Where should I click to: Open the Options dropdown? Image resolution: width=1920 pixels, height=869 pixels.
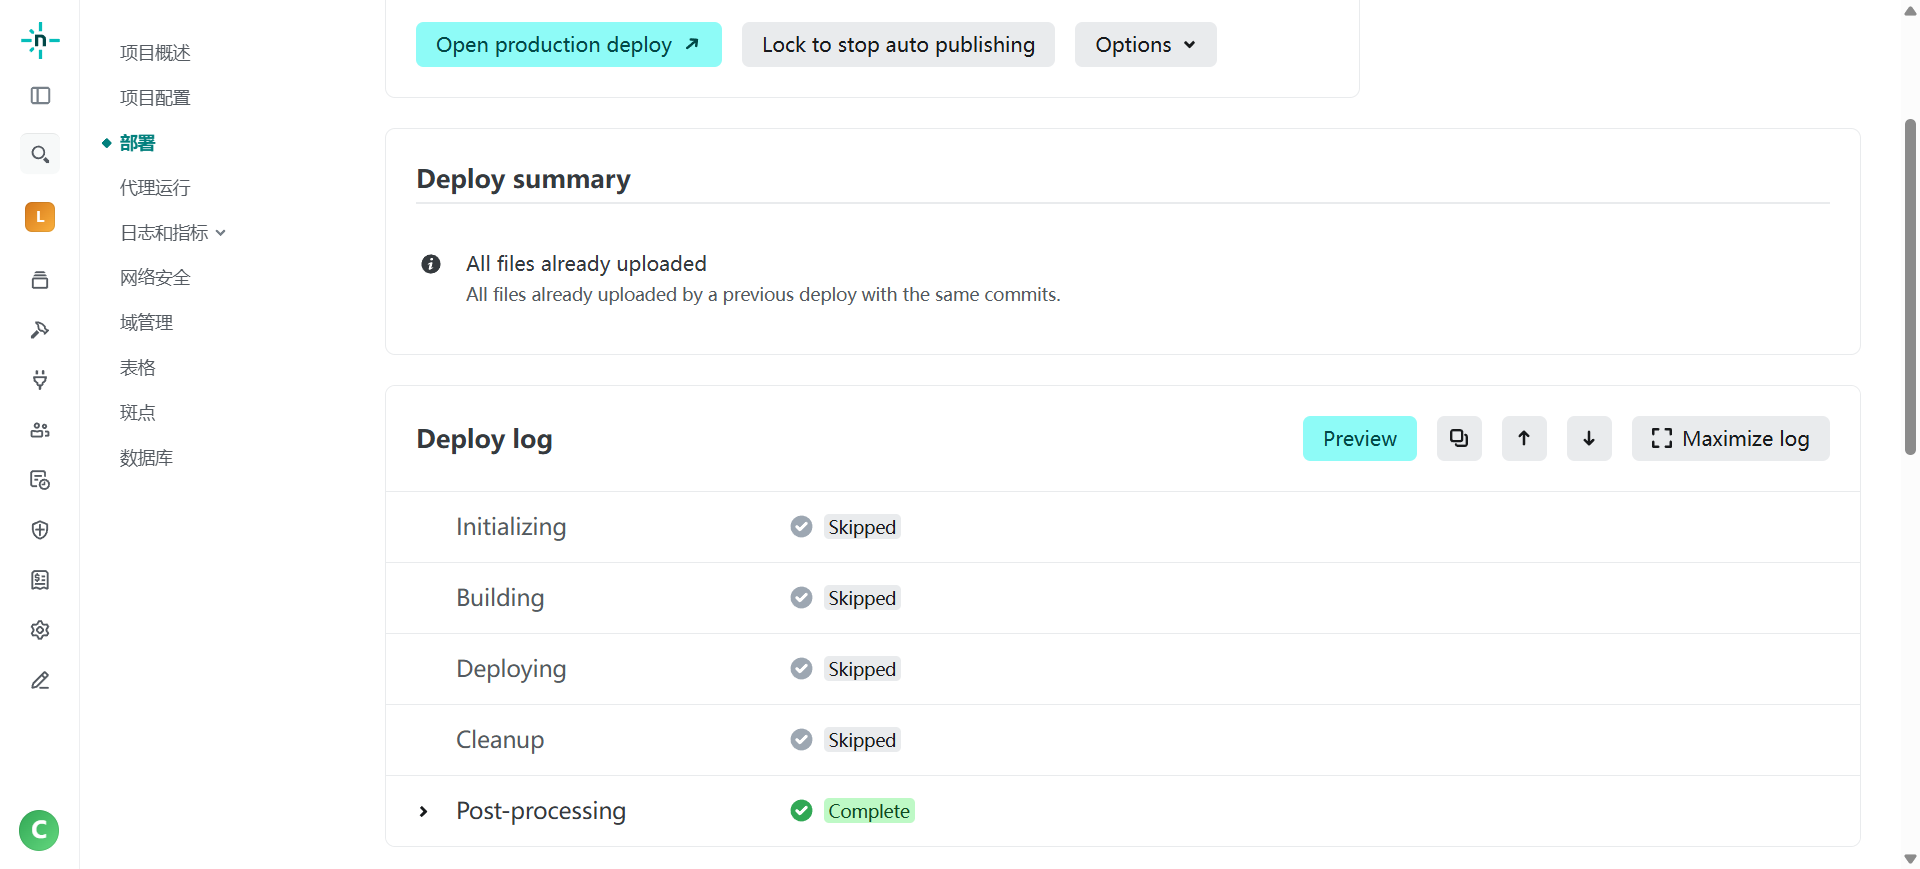point(1146,44)
